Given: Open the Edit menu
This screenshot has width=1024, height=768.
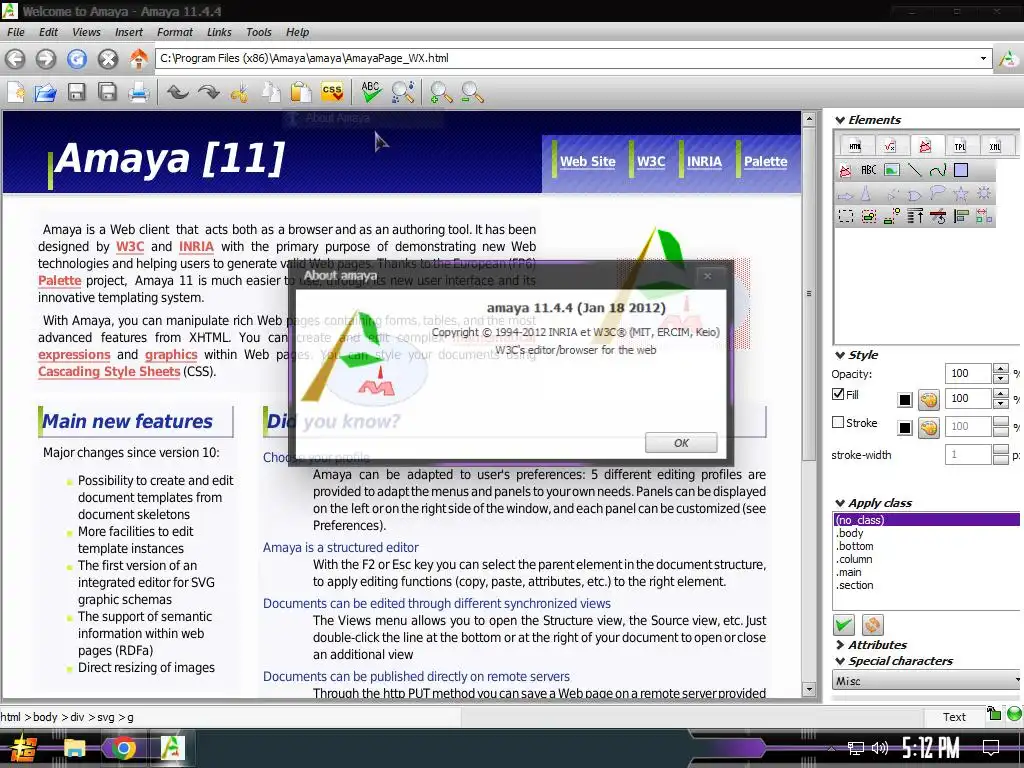Looking at the screenshot, I should click(x=48, y=32).
